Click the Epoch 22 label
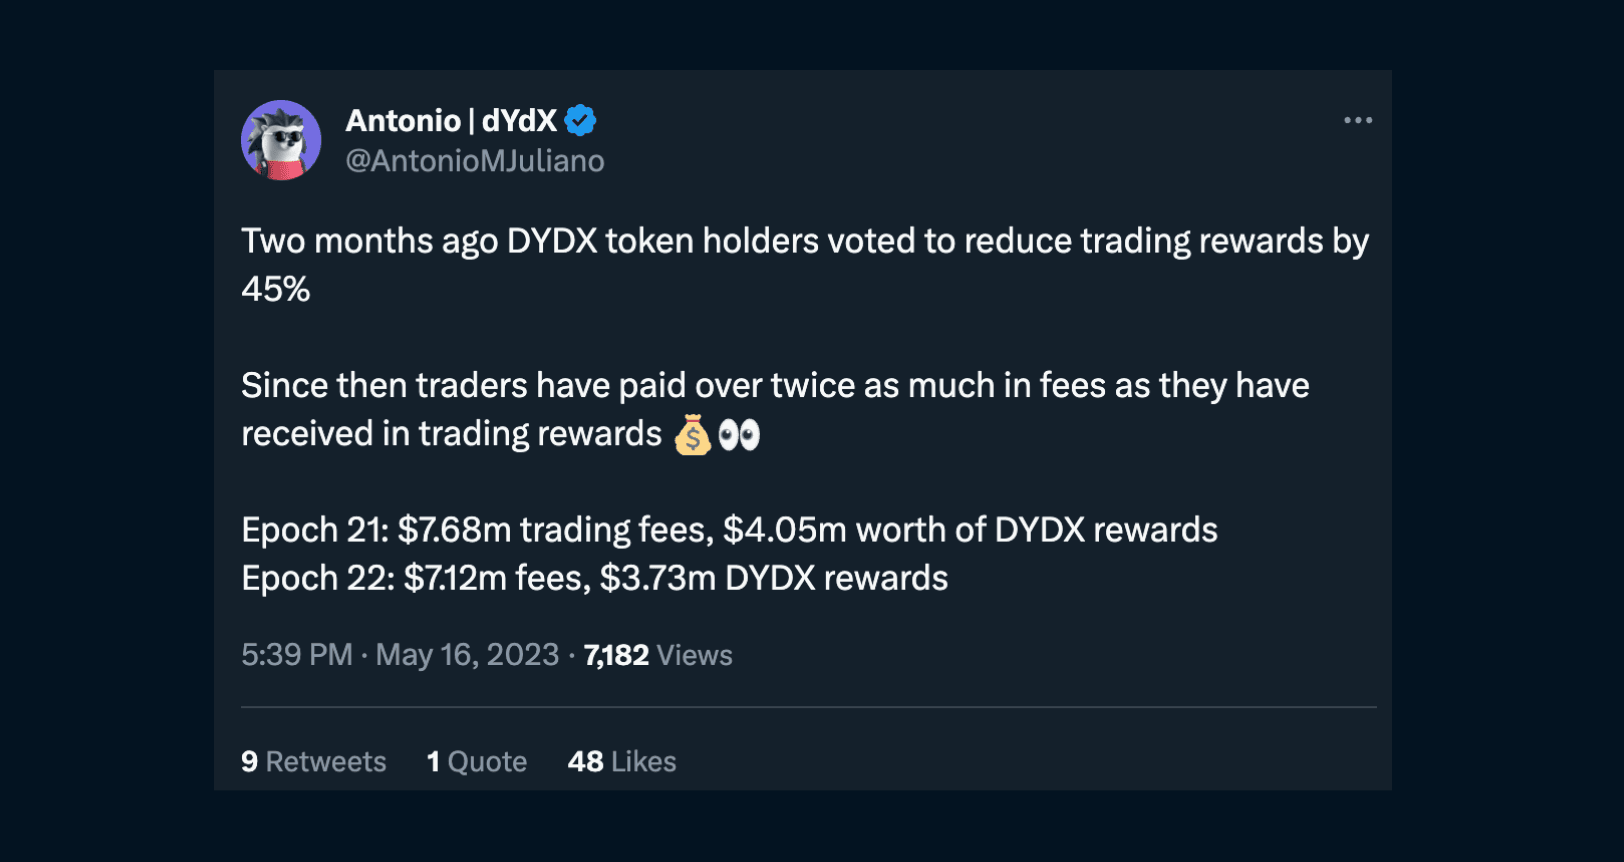 [x=317, y=578]
